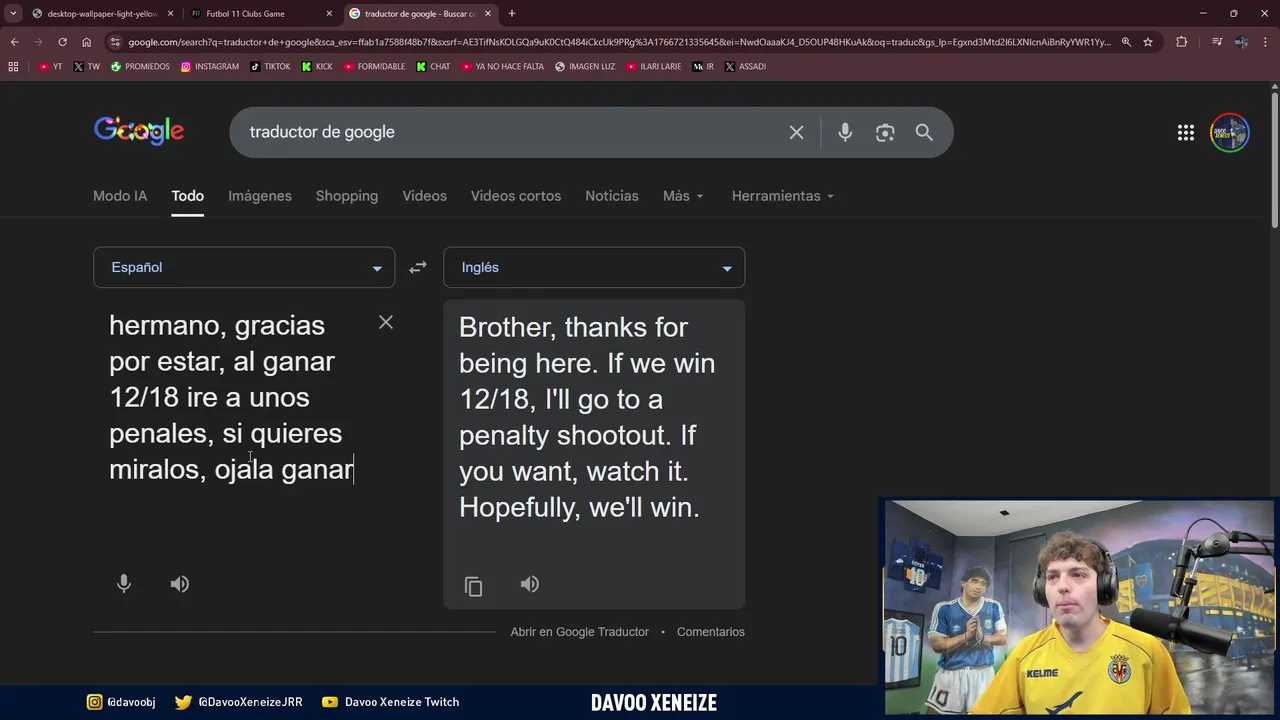Click the magnifying glass search button
1280x720 pixels.
click(x=924, y=132)
